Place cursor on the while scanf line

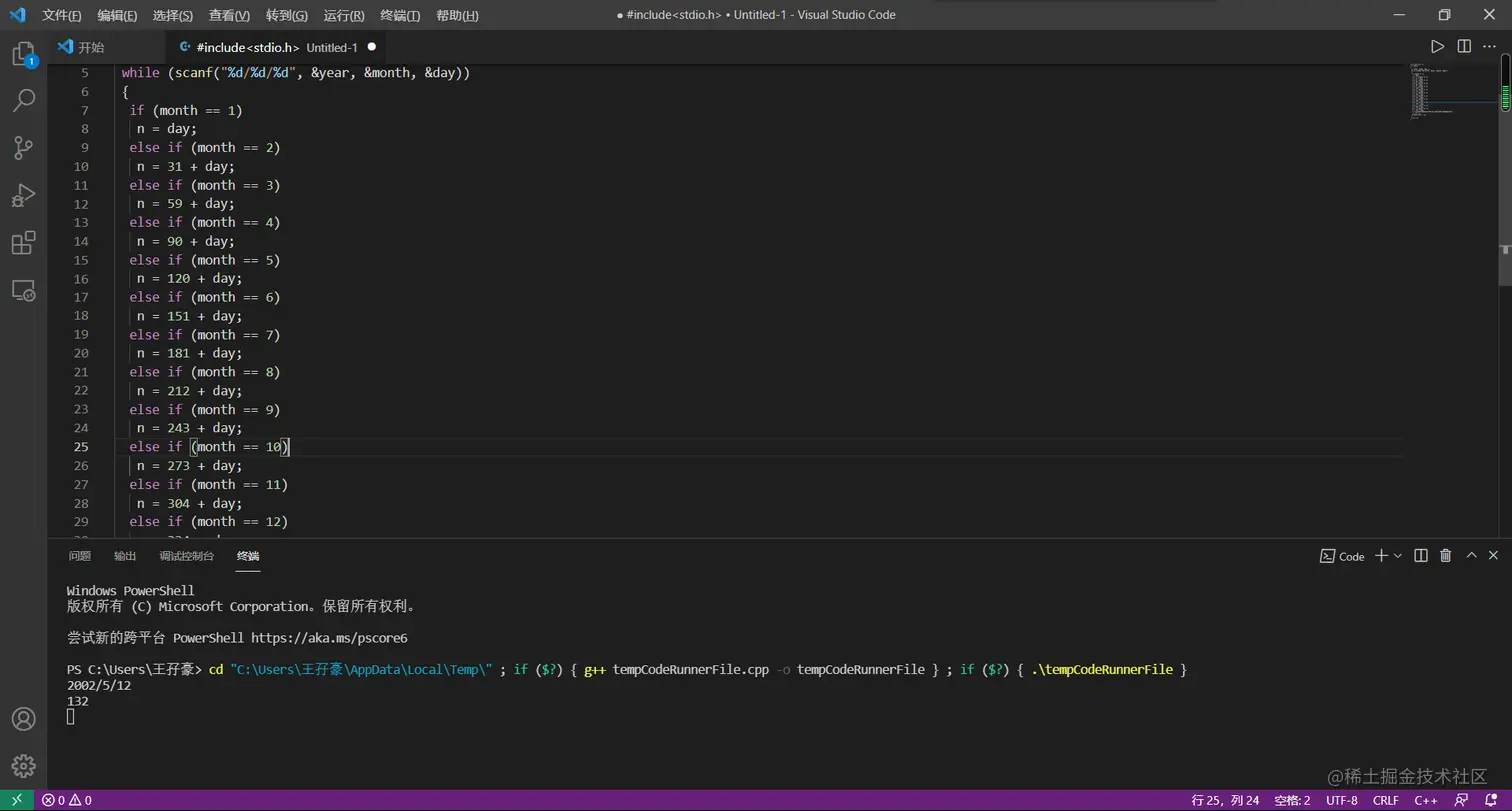click(296, 73)
